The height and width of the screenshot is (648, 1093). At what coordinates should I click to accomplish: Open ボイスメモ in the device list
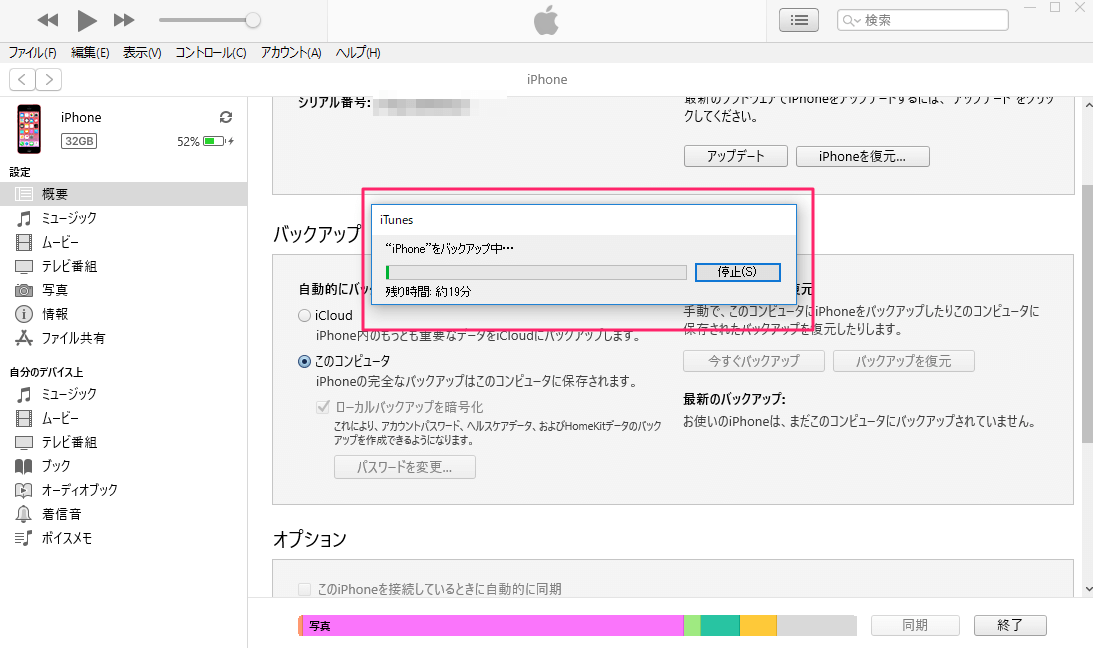[x=66, y=538]
